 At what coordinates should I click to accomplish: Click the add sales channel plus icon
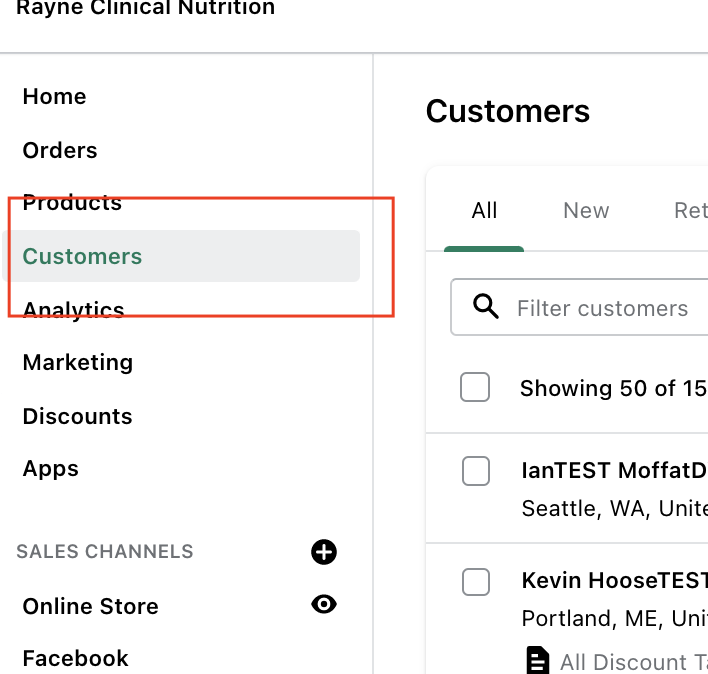pyautogui.click(x=324, y=552)
